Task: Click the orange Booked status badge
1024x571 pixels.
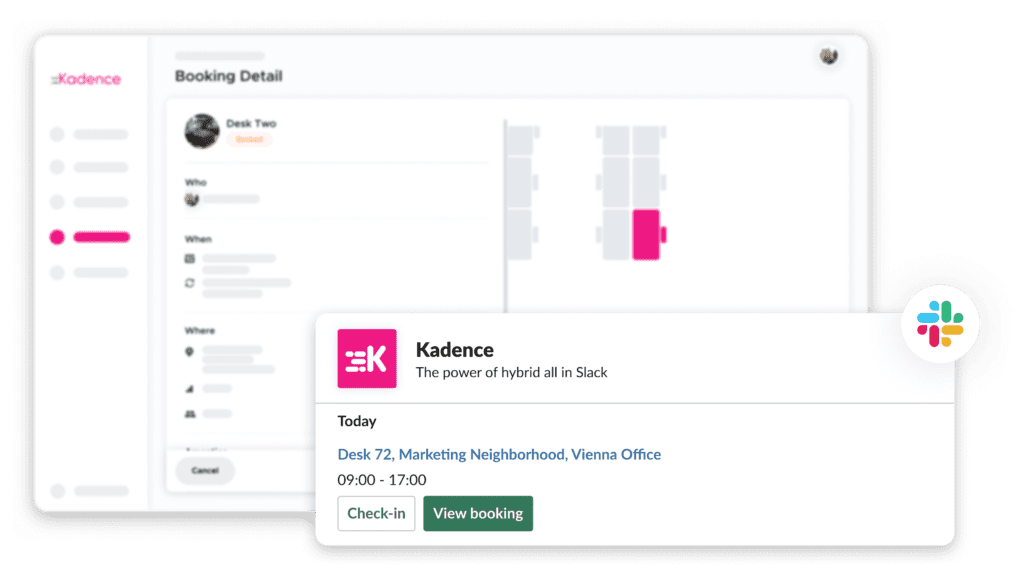Action: [x=249, y=139]
